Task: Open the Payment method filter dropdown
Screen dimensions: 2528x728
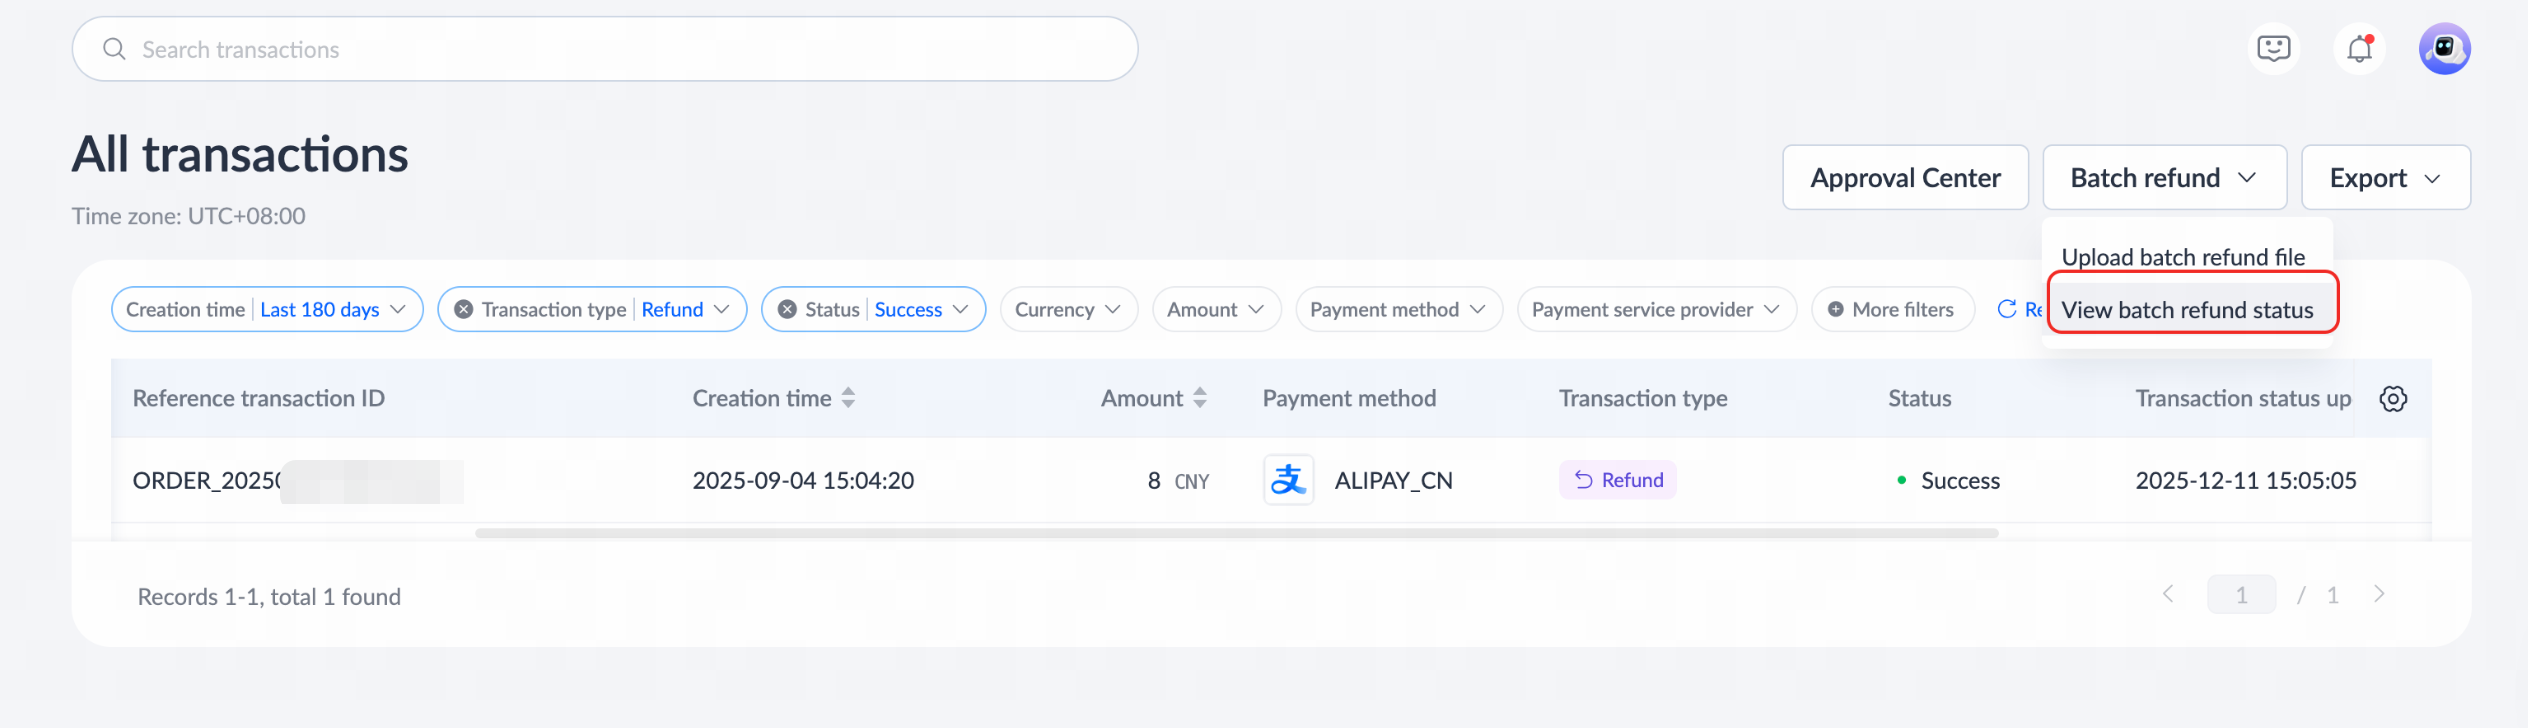Action: coord(1399,310)
